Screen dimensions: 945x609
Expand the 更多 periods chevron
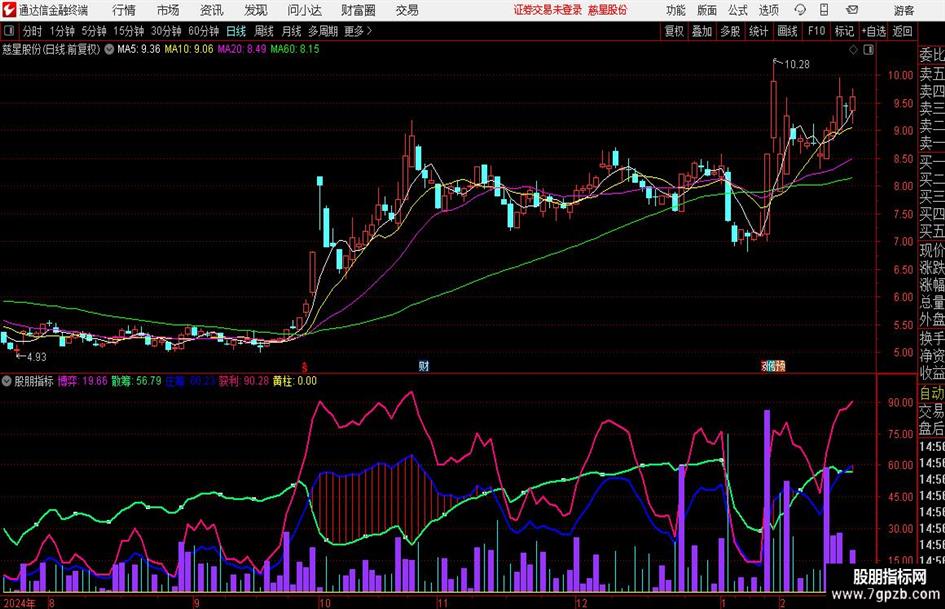point(369,31)
